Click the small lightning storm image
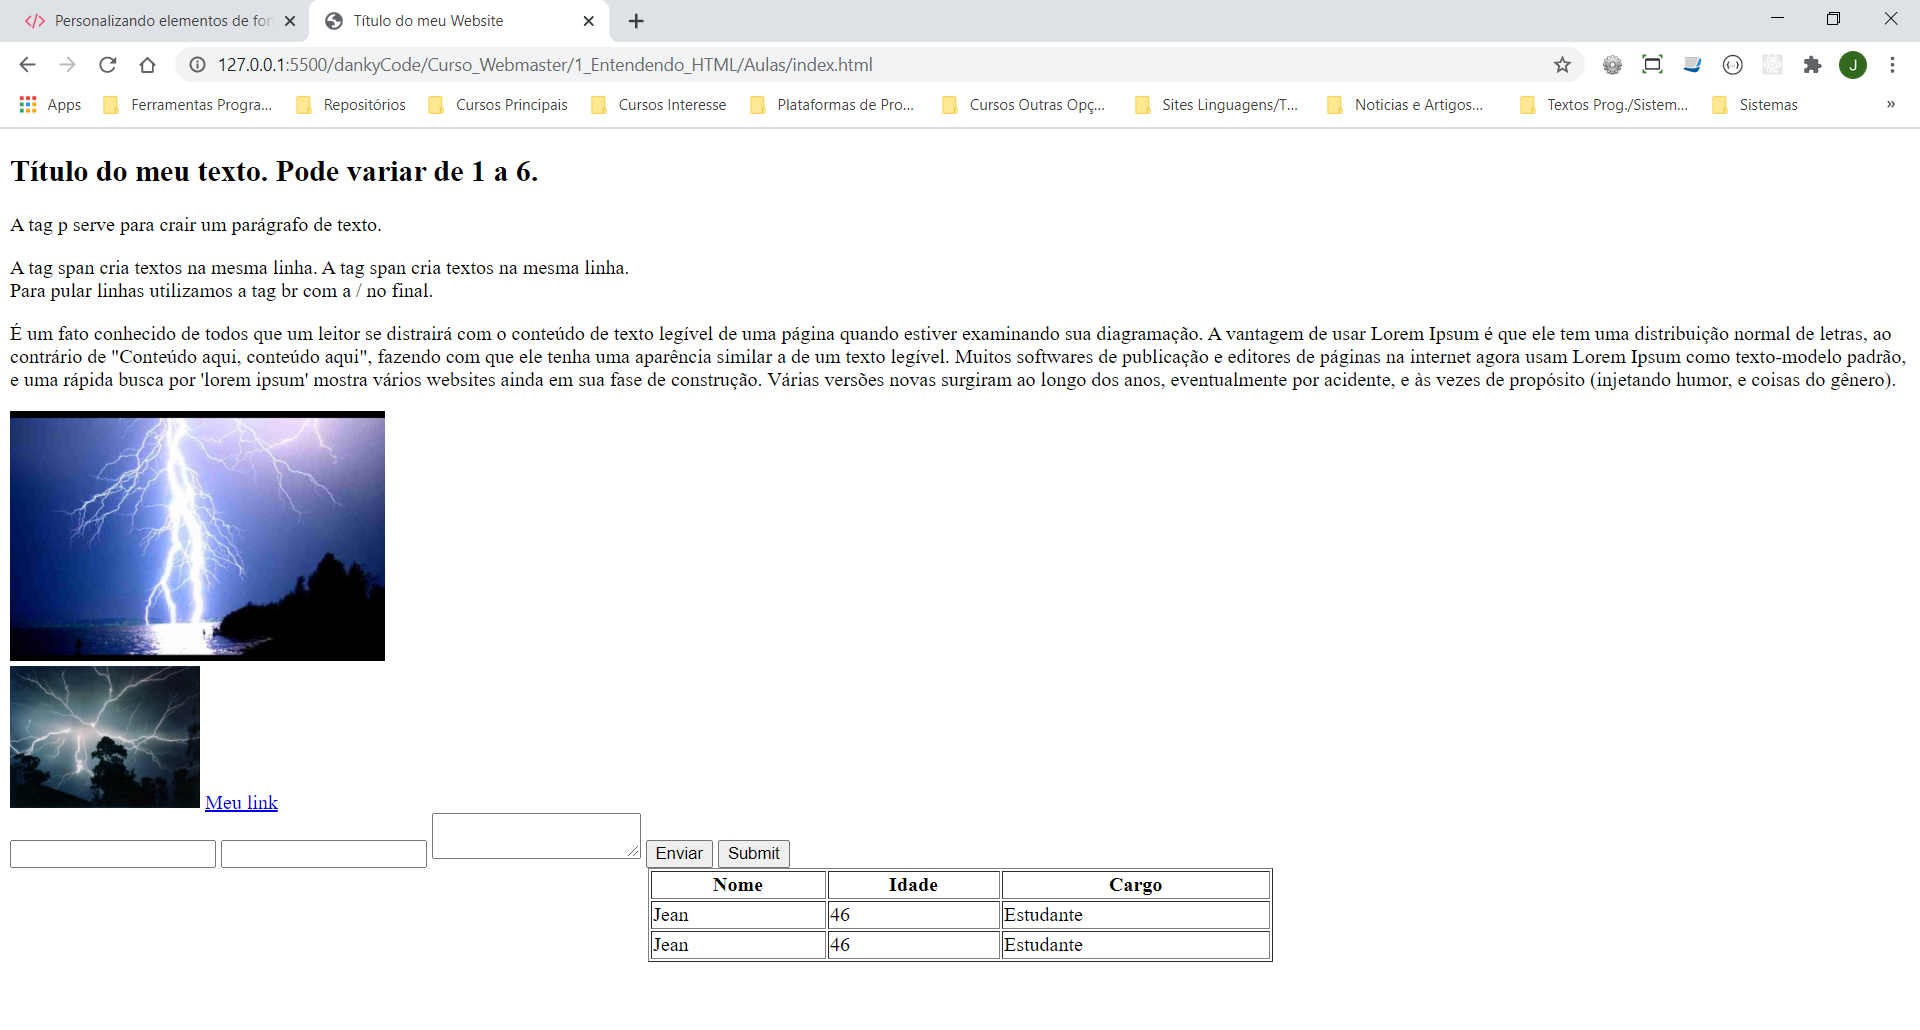The image size is (1920, 1030). point(105,737)
